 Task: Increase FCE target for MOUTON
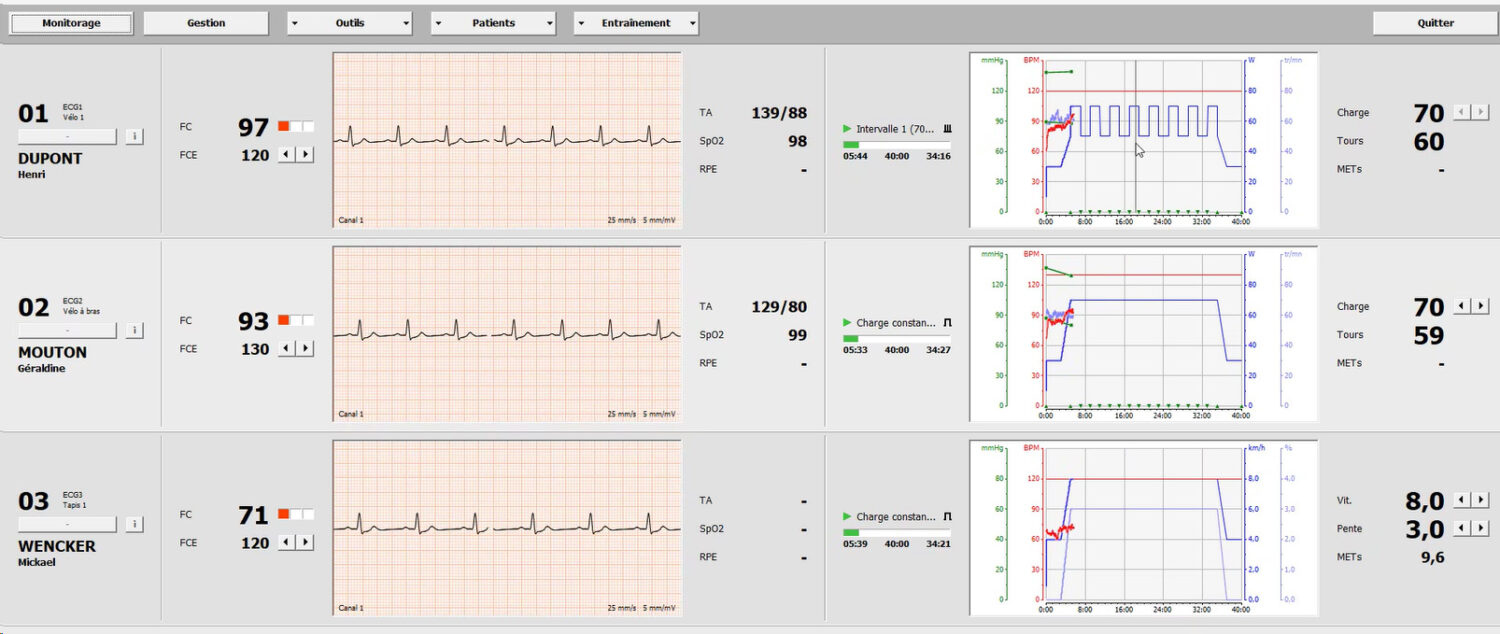pos(306,349)
